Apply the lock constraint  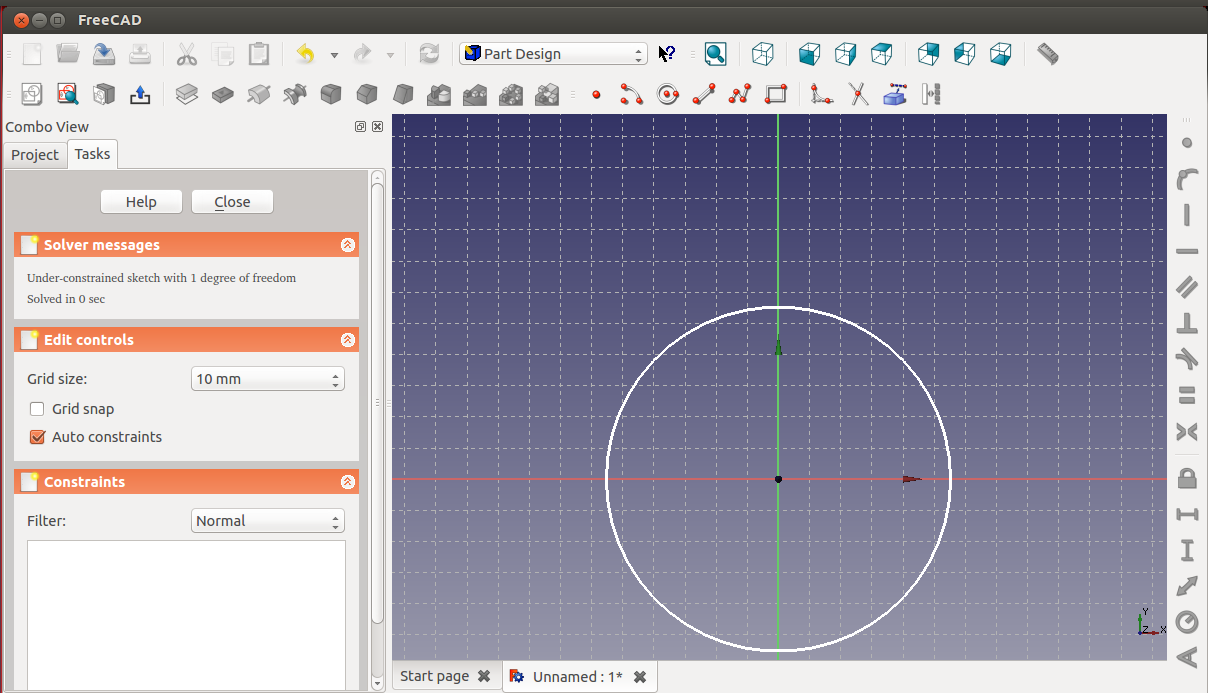coord(1187,478)
